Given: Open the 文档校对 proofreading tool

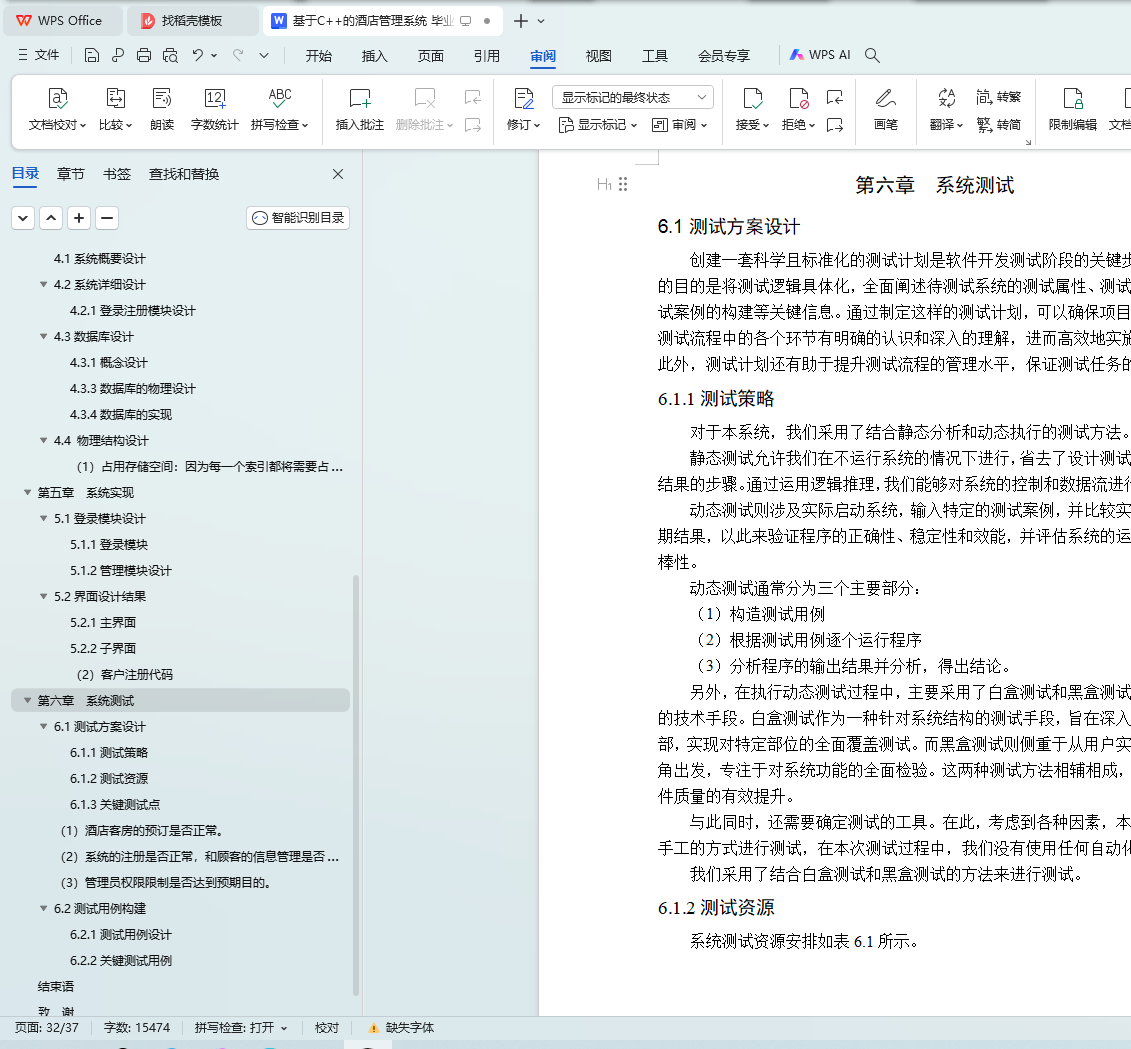Looking at the screenshot, I should 57,109.
